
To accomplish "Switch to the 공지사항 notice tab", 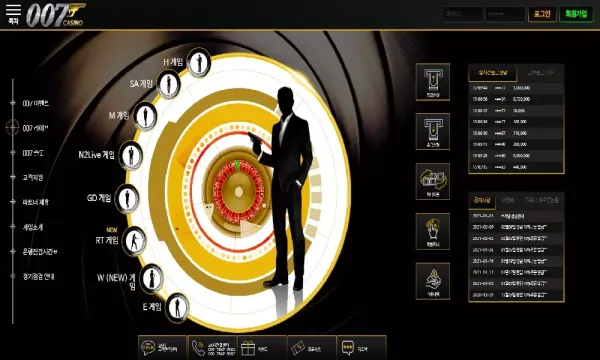I will click(482, 200).
